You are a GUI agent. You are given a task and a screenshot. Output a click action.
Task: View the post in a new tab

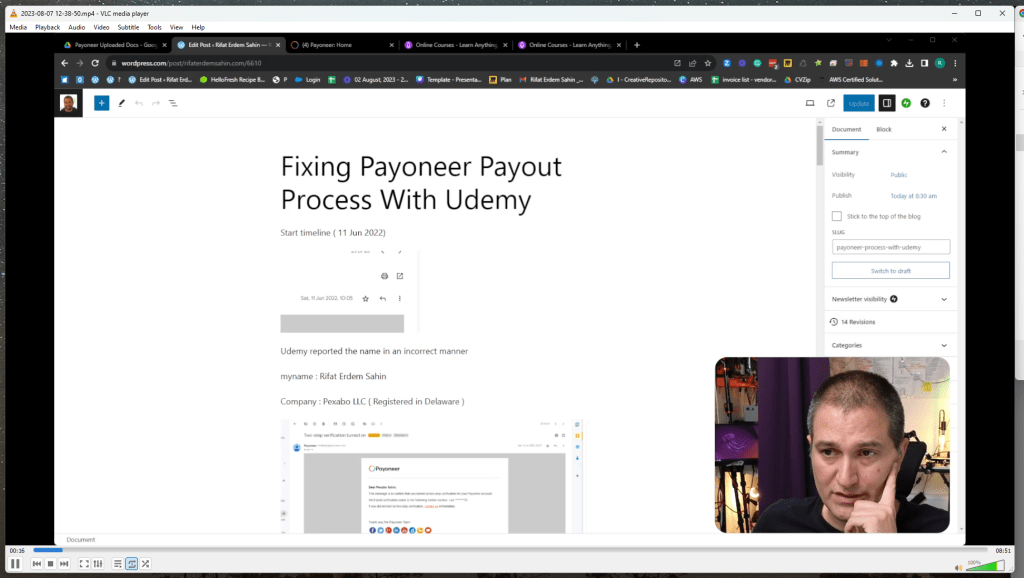(x=831, y=103)
